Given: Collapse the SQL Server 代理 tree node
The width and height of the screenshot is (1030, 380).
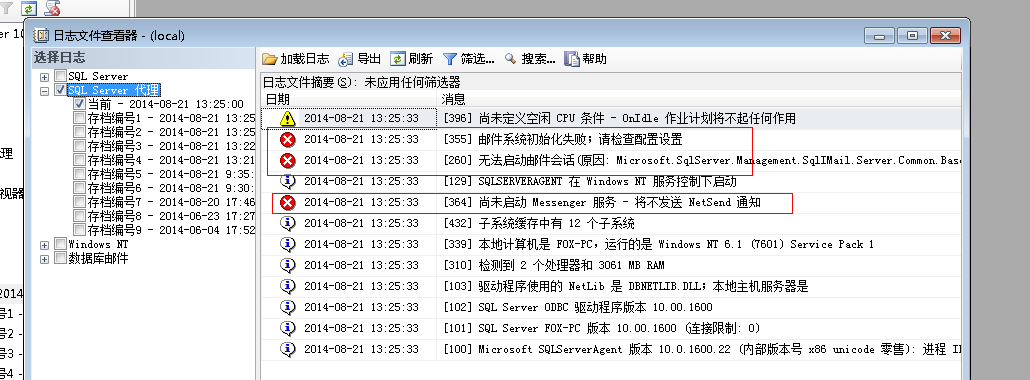Looking at the screenshot, I should (x=45, y=91).
